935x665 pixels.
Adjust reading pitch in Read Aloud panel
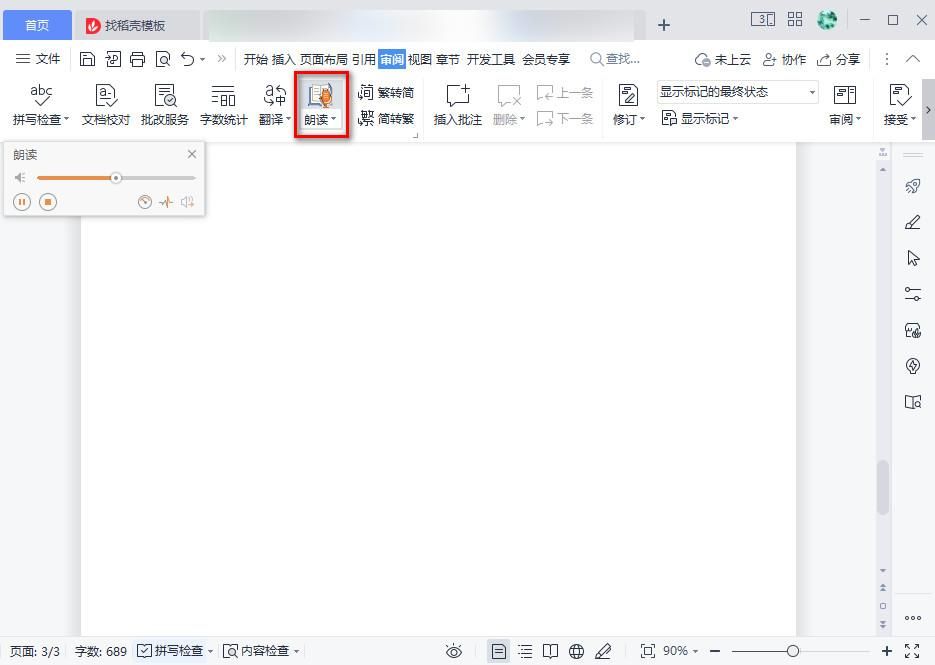(166, 202)
